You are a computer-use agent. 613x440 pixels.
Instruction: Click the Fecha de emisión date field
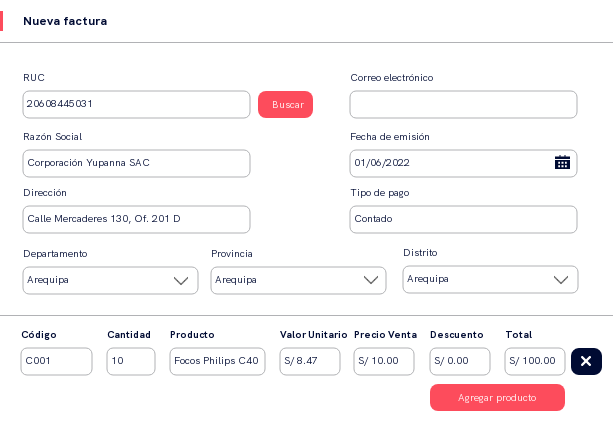click(450, 163)
